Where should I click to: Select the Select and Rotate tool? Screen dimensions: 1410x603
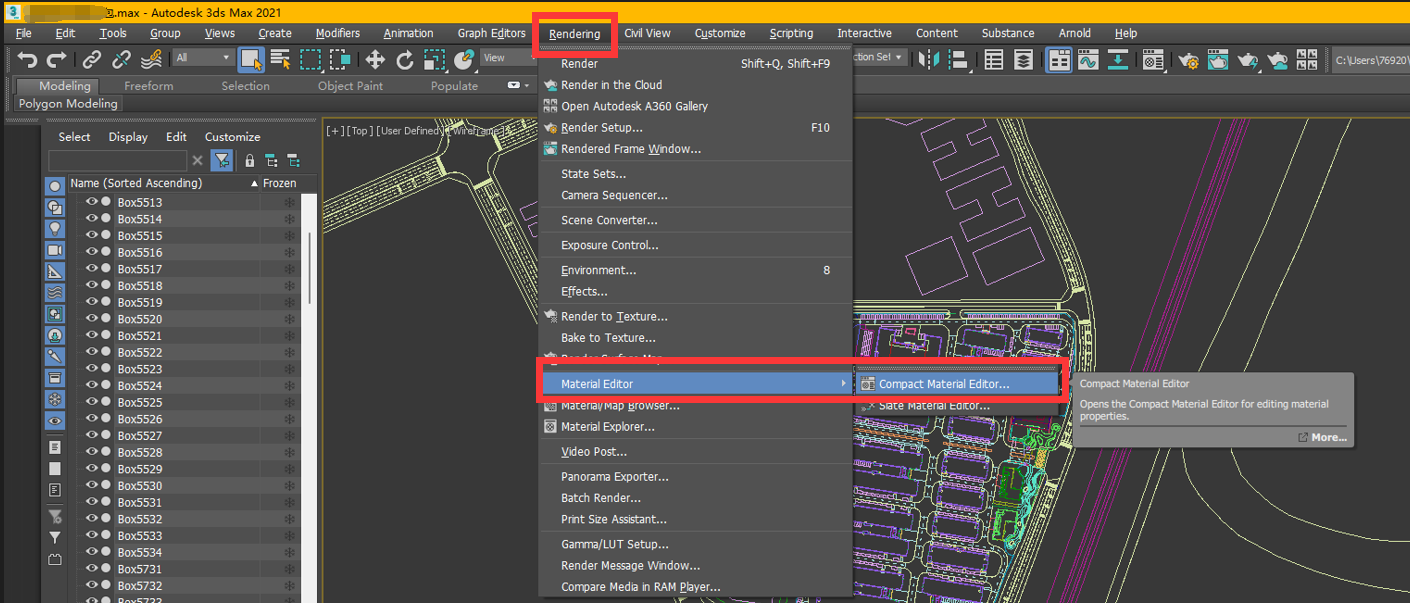click(x=405, y=59)
